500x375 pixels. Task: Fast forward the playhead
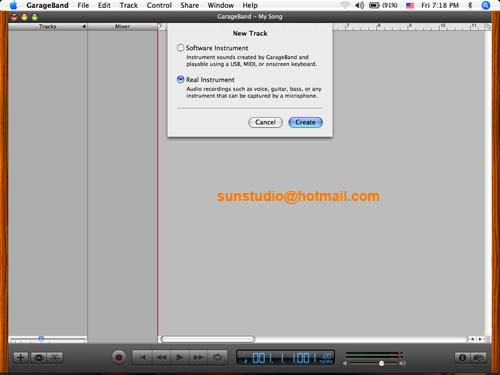(x=198, y=358)
